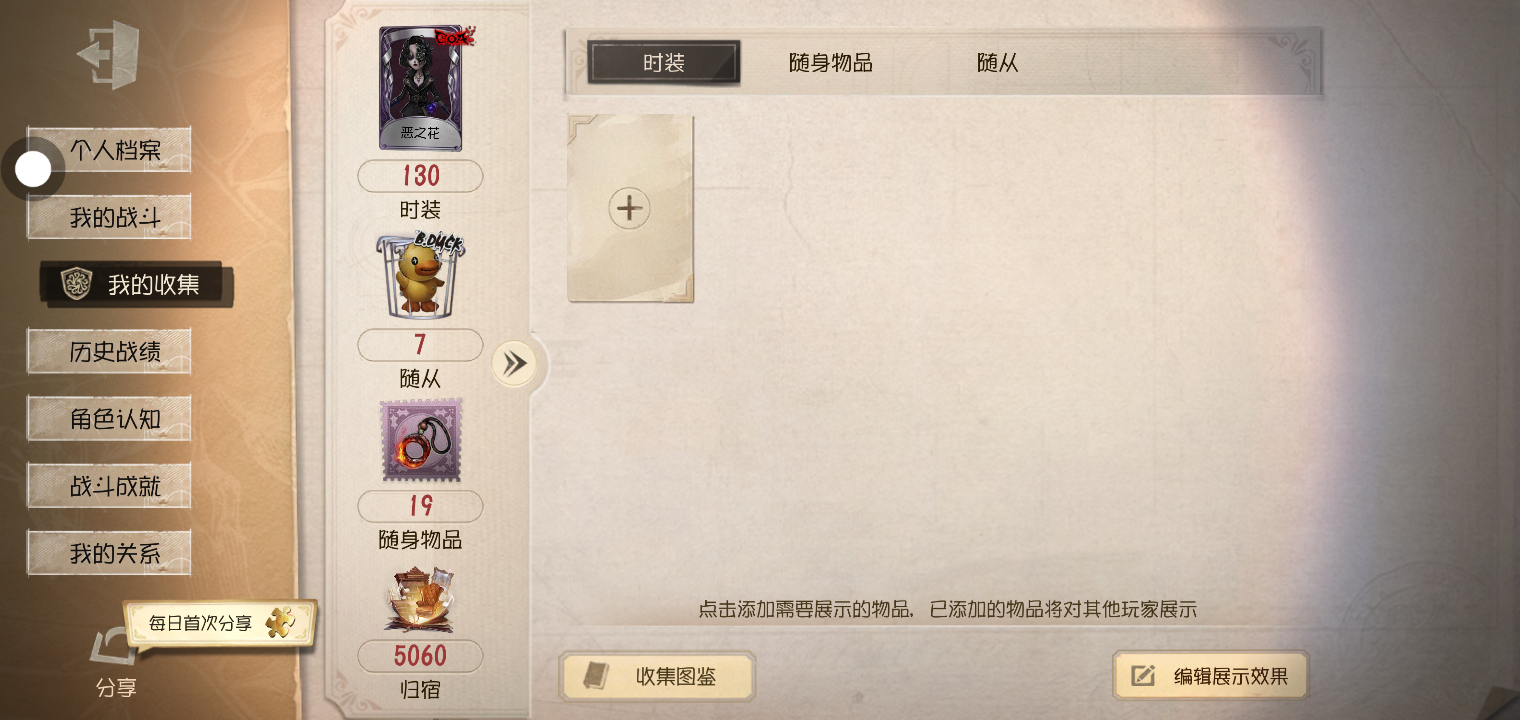The image size is (1520, 720).
Task: Switch to the 随从 tab
Action: point(998,63)
